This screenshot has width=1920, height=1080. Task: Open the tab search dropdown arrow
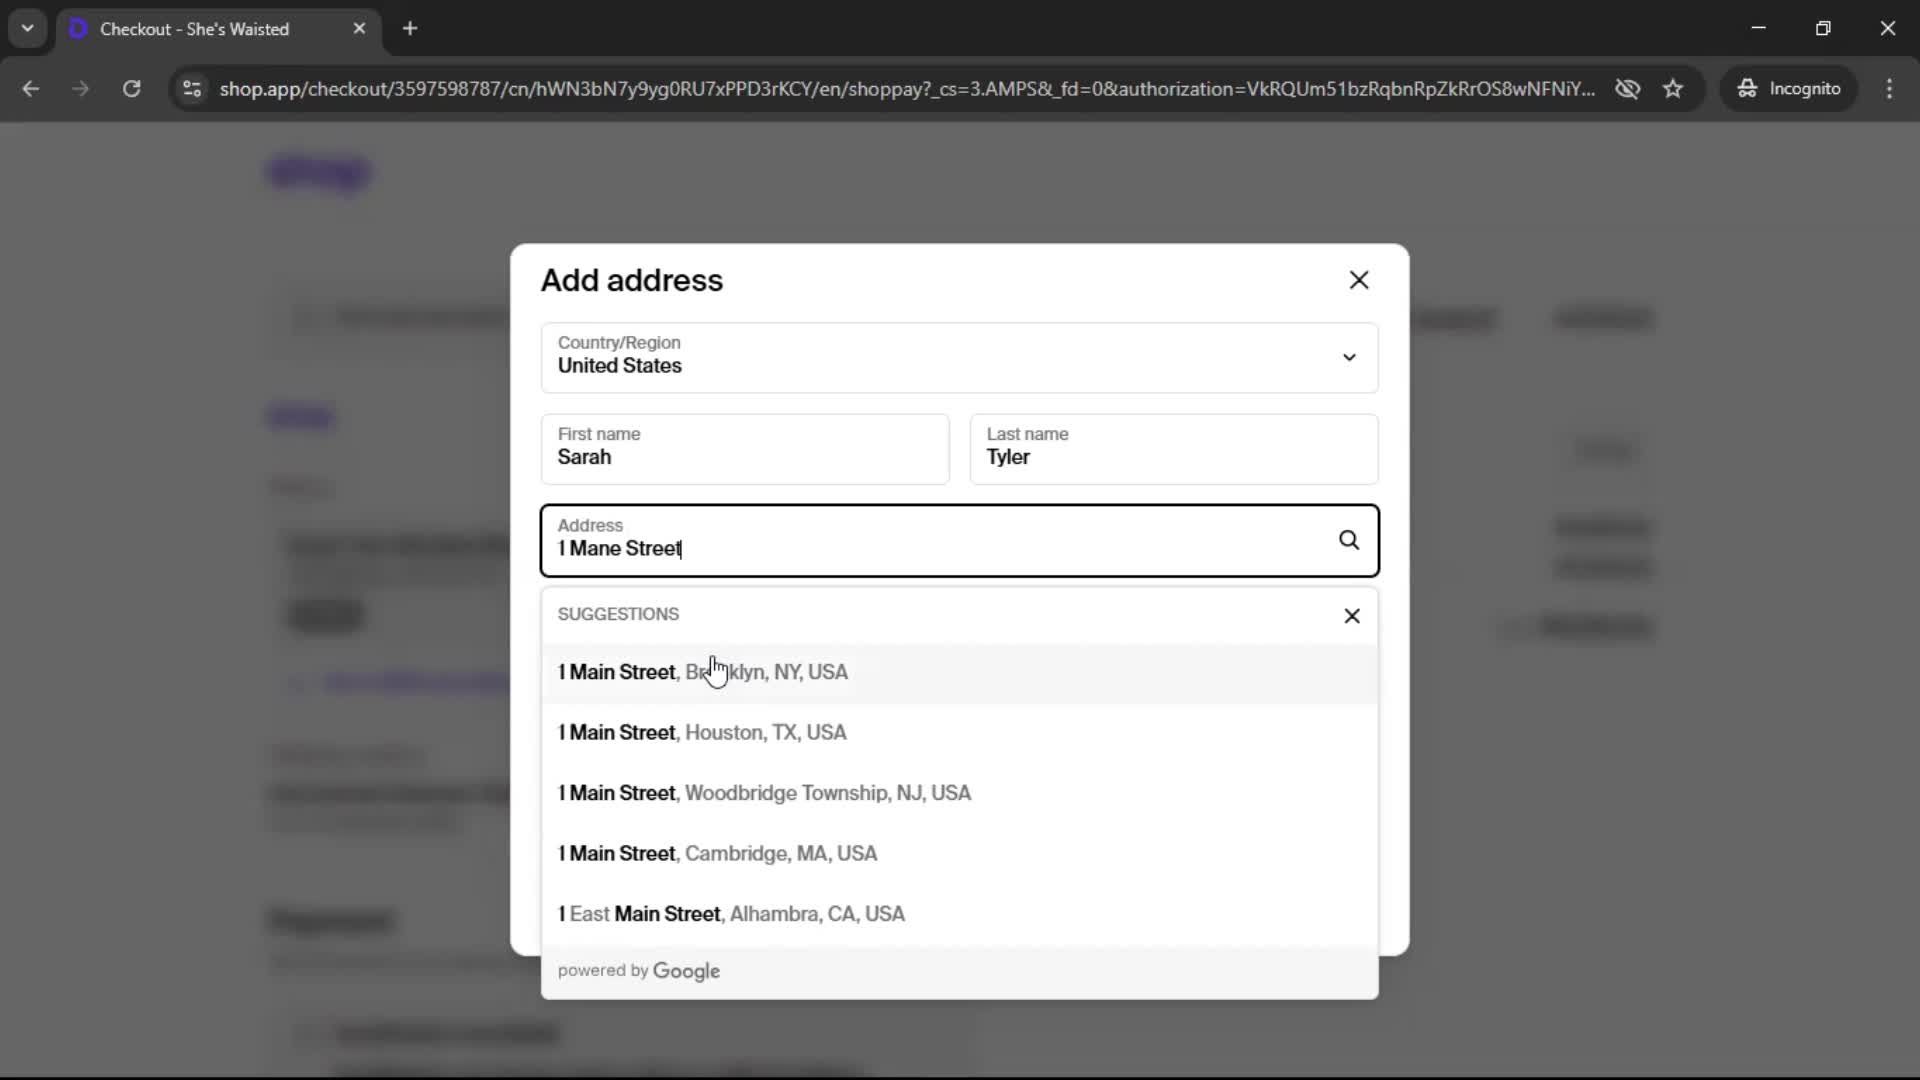coord(27,29)
